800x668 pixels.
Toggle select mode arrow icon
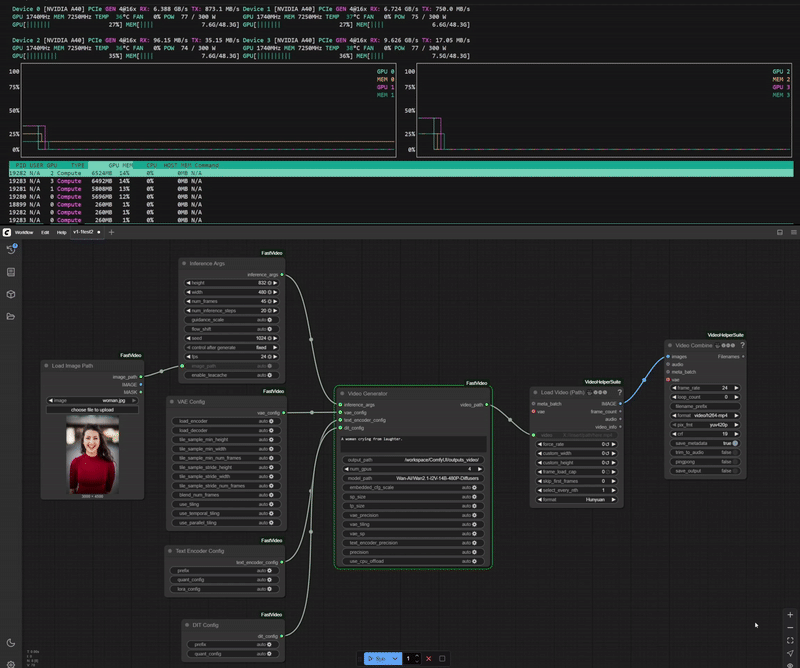790,653
